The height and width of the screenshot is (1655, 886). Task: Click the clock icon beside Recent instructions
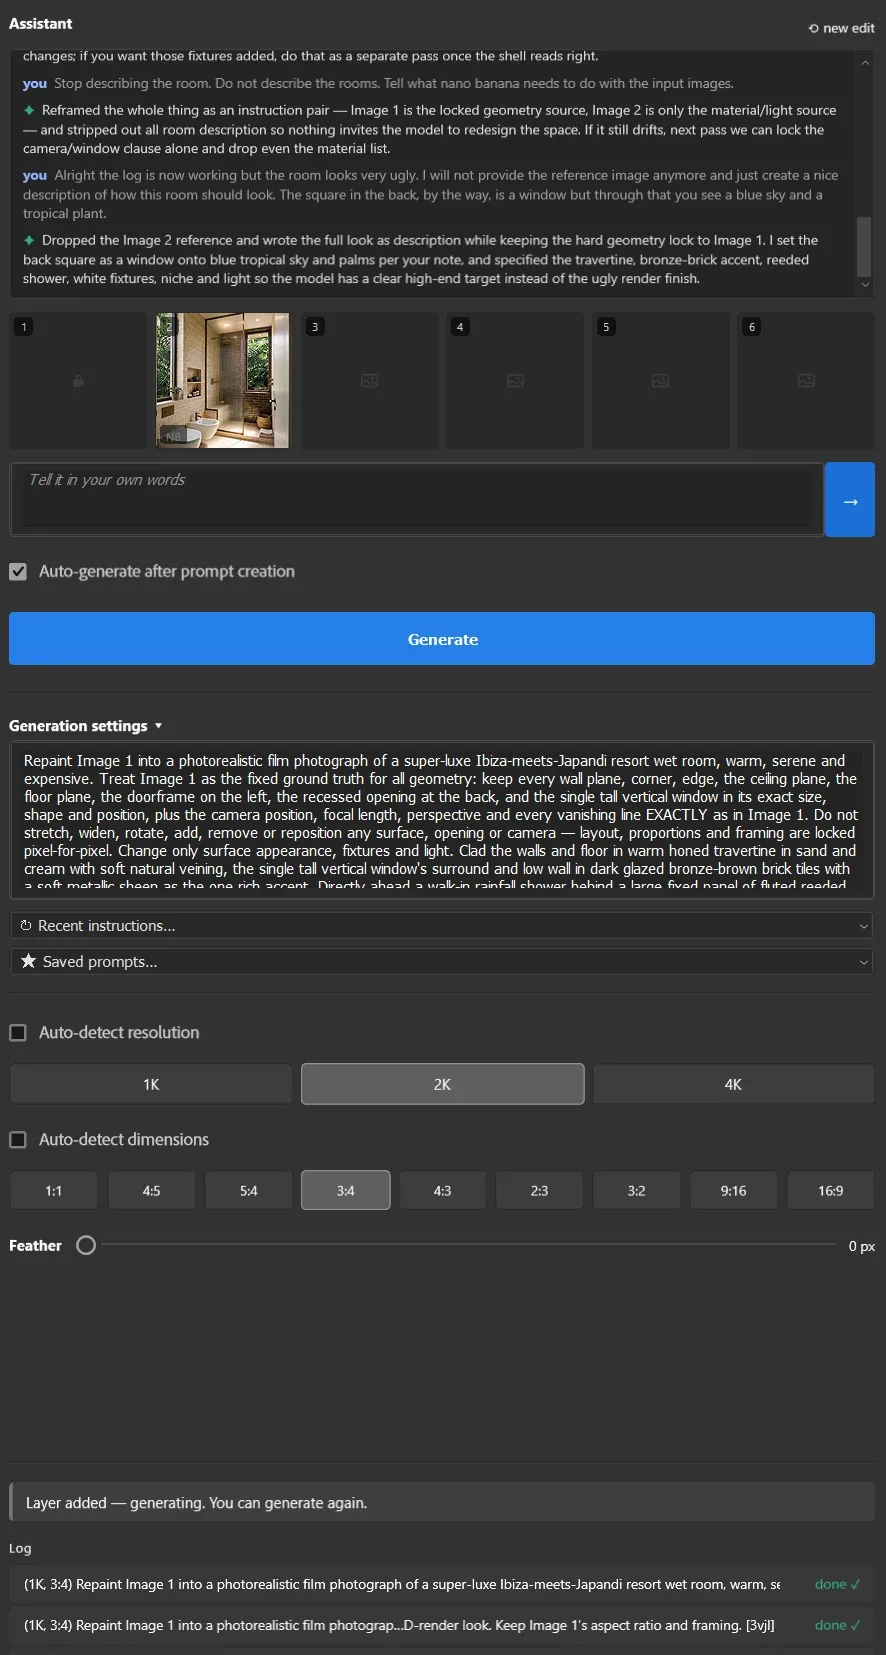[x=26, y=926]
